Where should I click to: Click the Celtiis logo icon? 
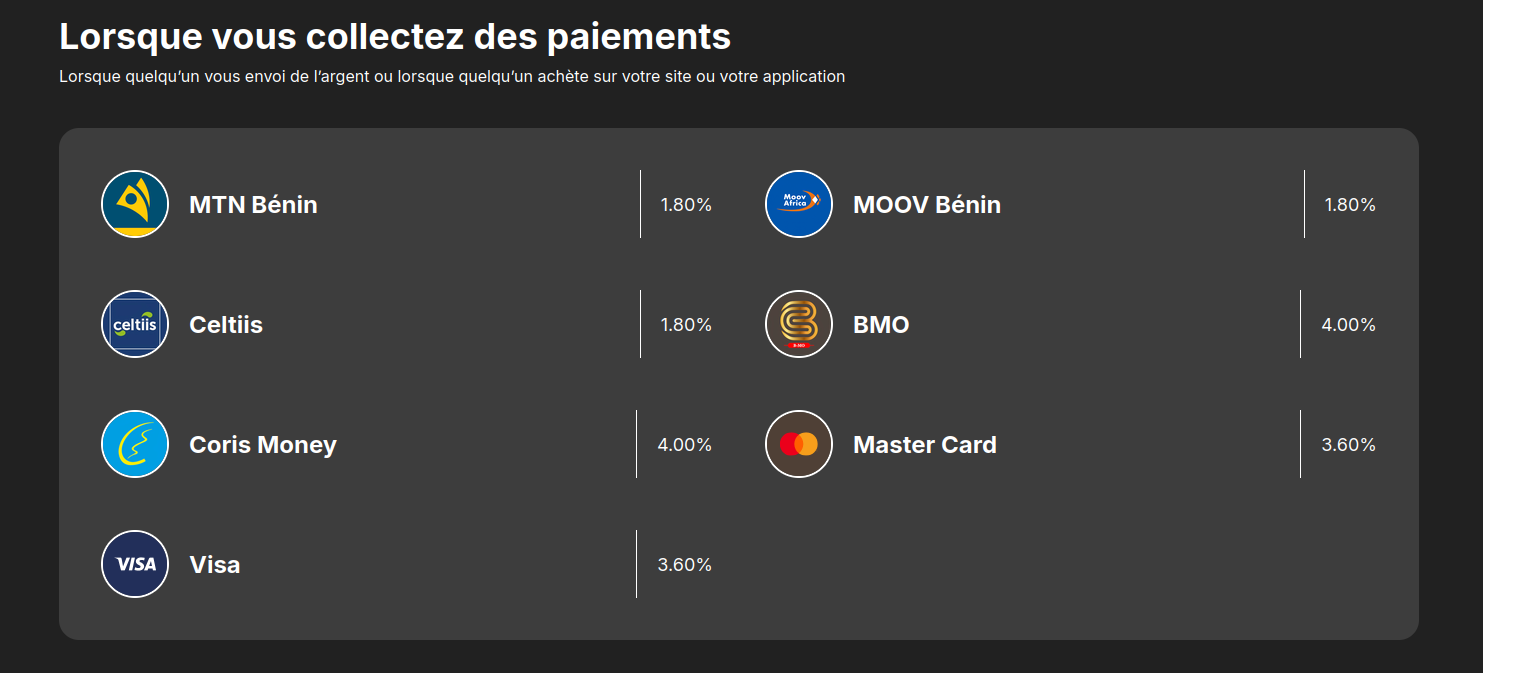click(135, 324)
